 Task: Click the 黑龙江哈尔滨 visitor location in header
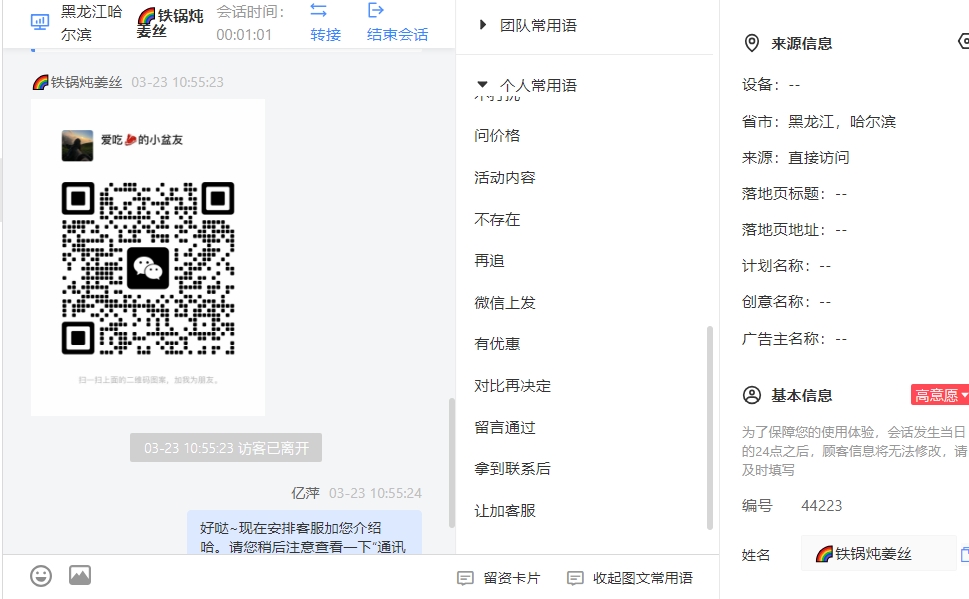pyautogui.click(x=91, y=23)
